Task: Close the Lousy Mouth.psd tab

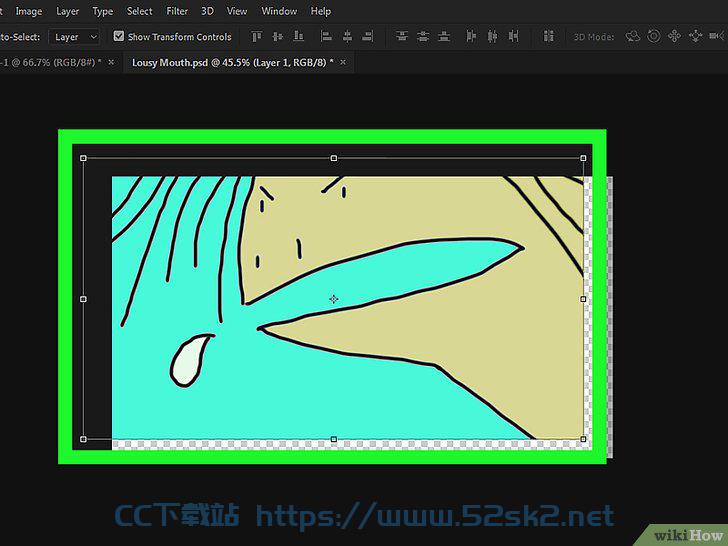Action: pos(343,62)
